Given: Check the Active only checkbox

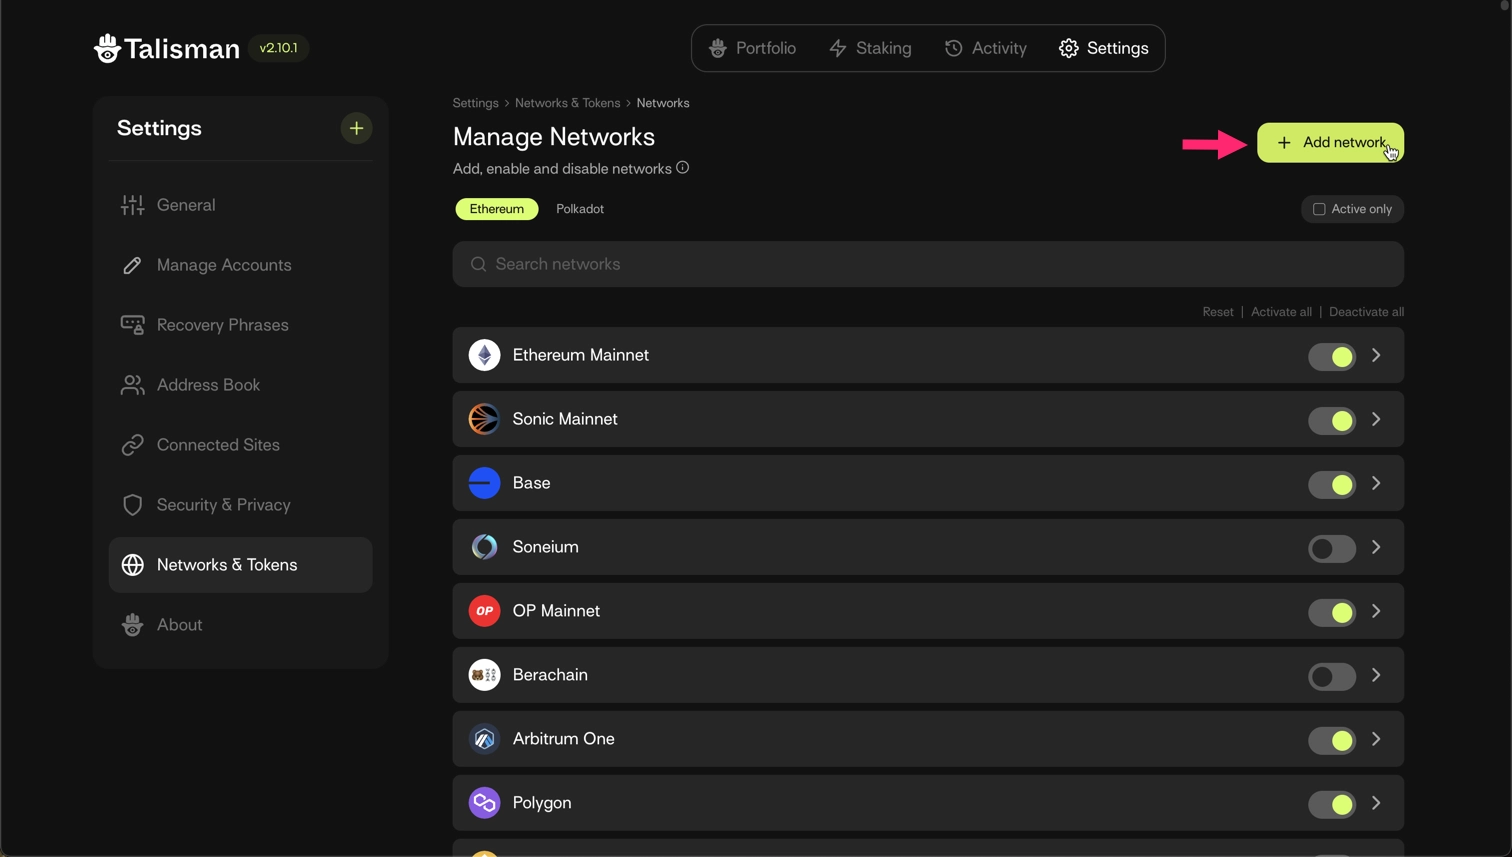Looking at the screenshot, I should 1319,209.
